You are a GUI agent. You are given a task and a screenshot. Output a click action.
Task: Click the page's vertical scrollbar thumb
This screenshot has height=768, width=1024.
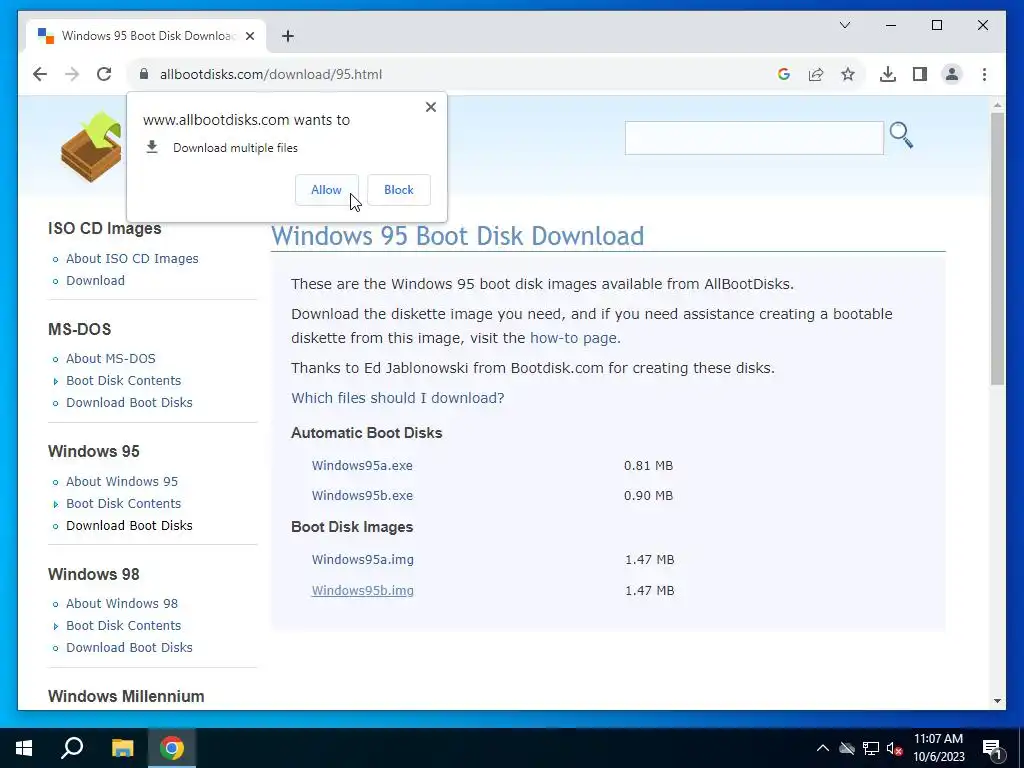click(997, 248)
